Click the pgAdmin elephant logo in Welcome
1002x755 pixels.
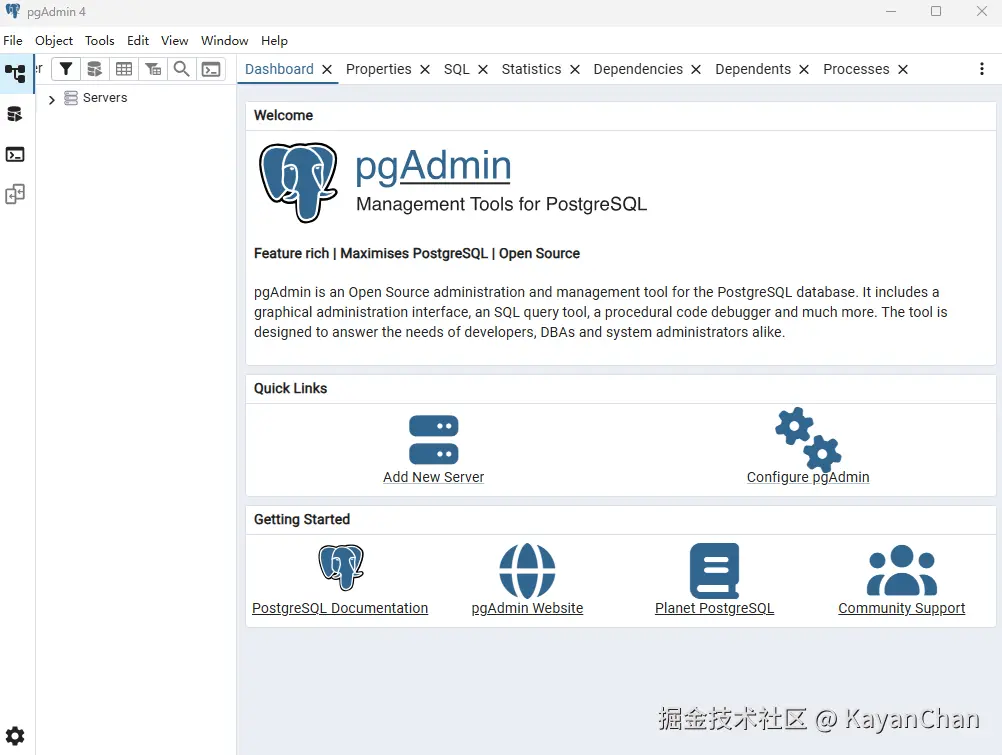(x=298, y=182)
